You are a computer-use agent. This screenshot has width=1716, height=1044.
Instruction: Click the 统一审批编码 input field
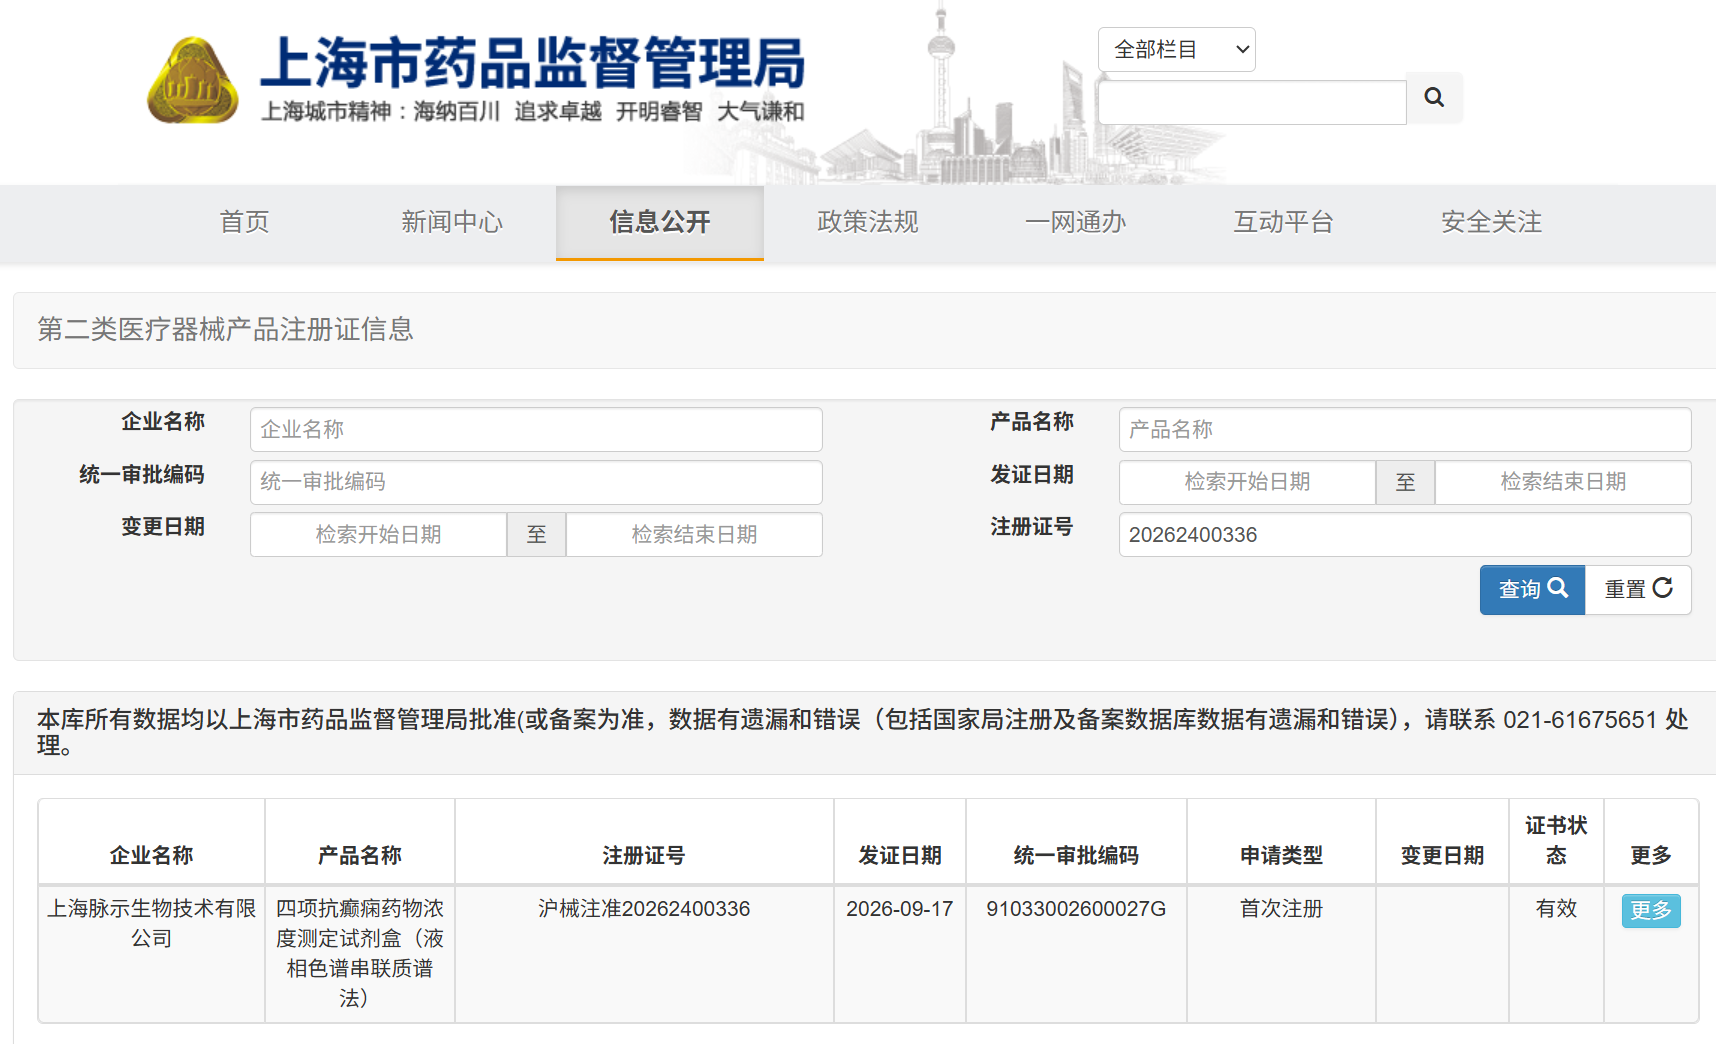tap(536, 482)
